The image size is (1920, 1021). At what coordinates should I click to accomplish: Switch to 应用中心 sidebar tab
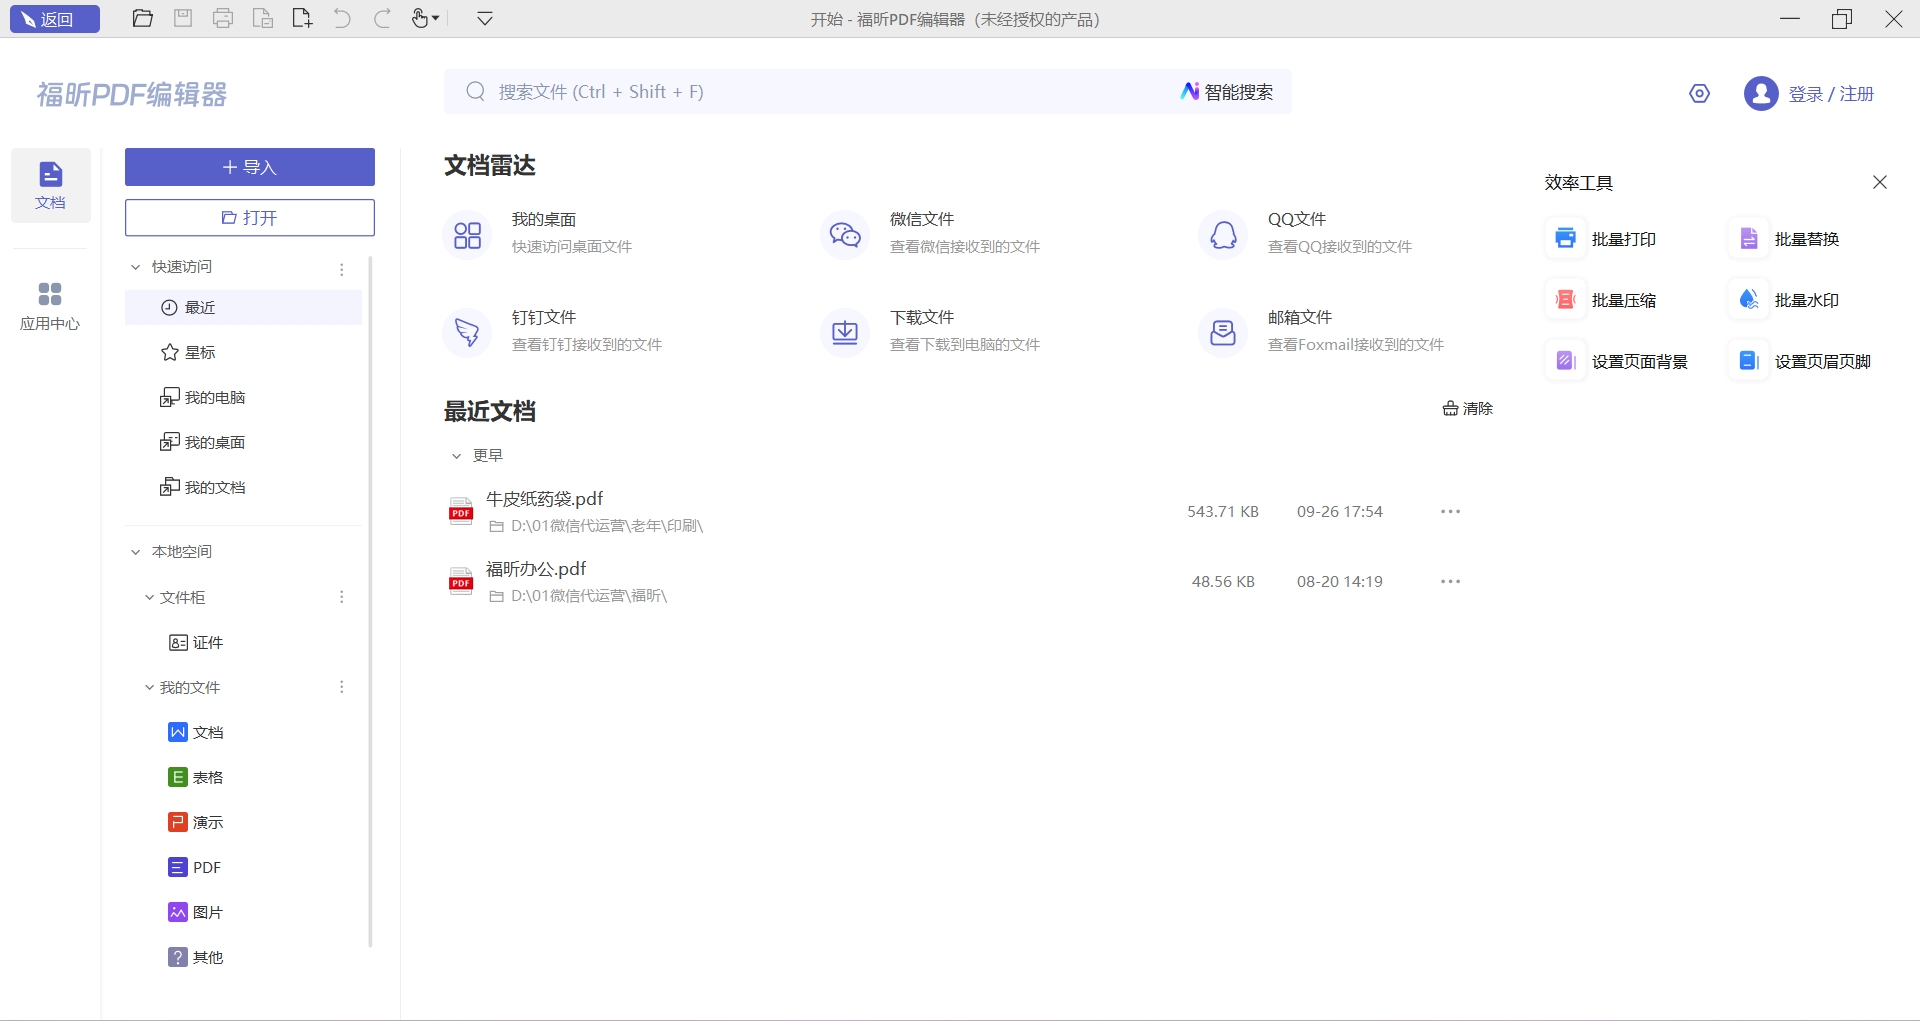point(50,306)
